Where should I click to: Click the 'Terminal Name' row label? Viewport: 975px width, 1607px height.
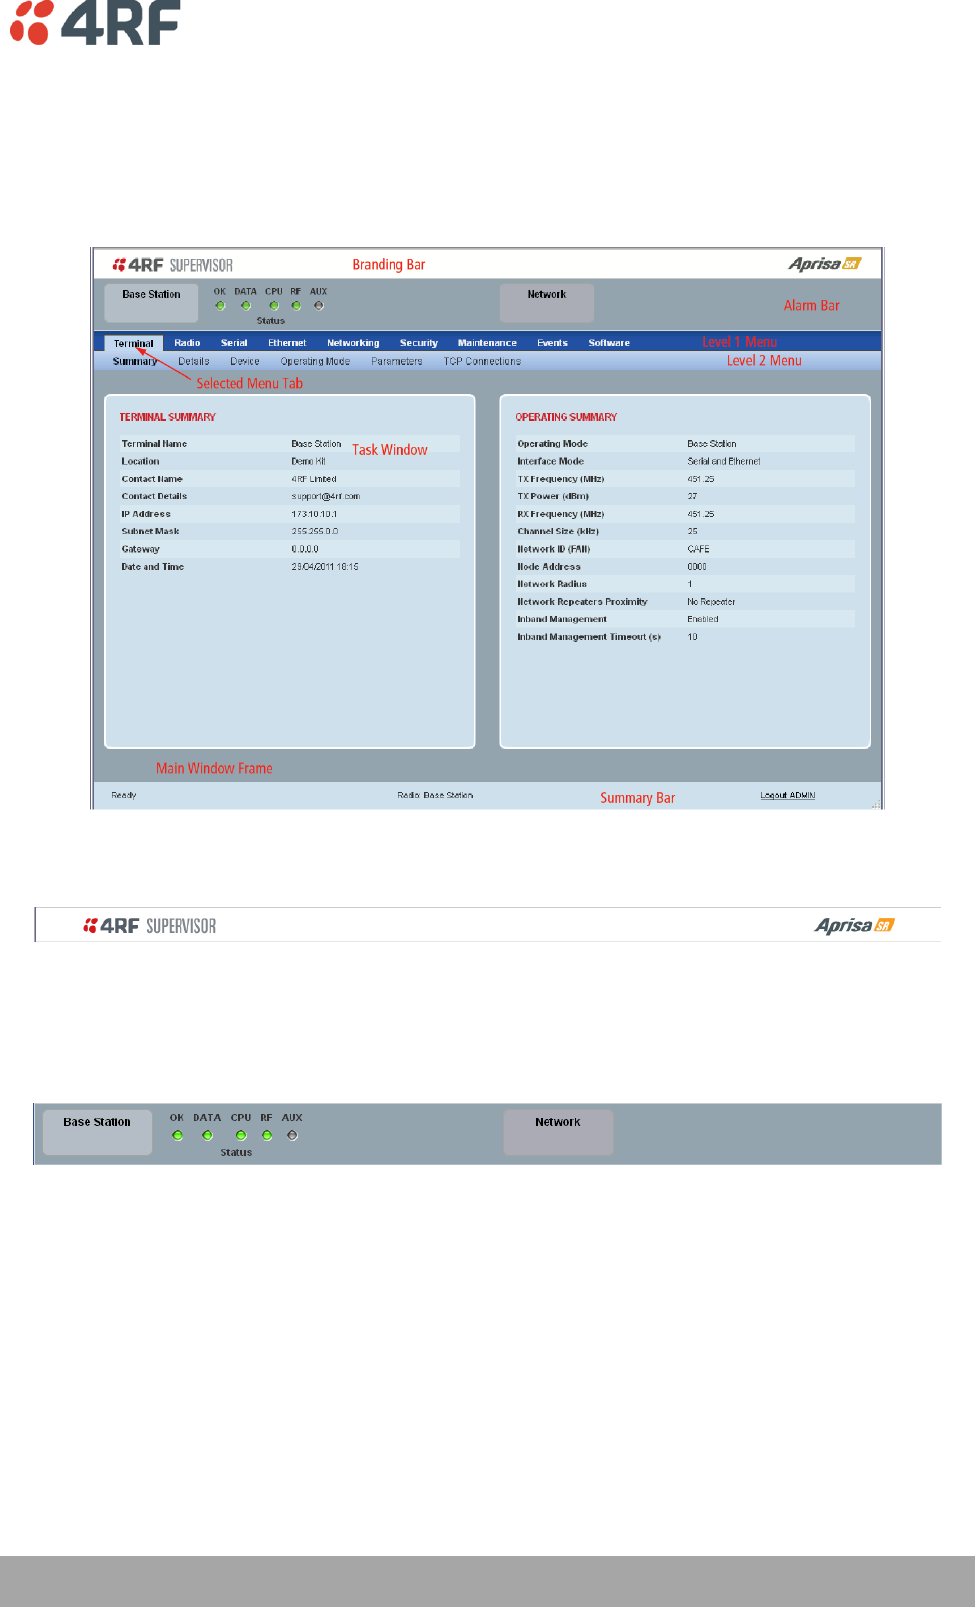pyautogui.click(x=154, y=444)
